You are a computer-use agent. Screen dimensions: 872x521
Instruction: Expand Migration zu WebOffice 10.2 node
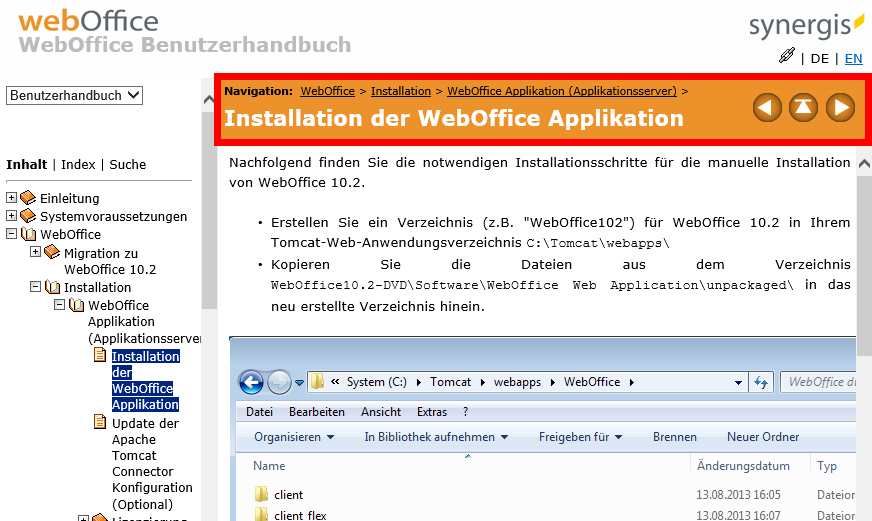[x=35, y=252]
